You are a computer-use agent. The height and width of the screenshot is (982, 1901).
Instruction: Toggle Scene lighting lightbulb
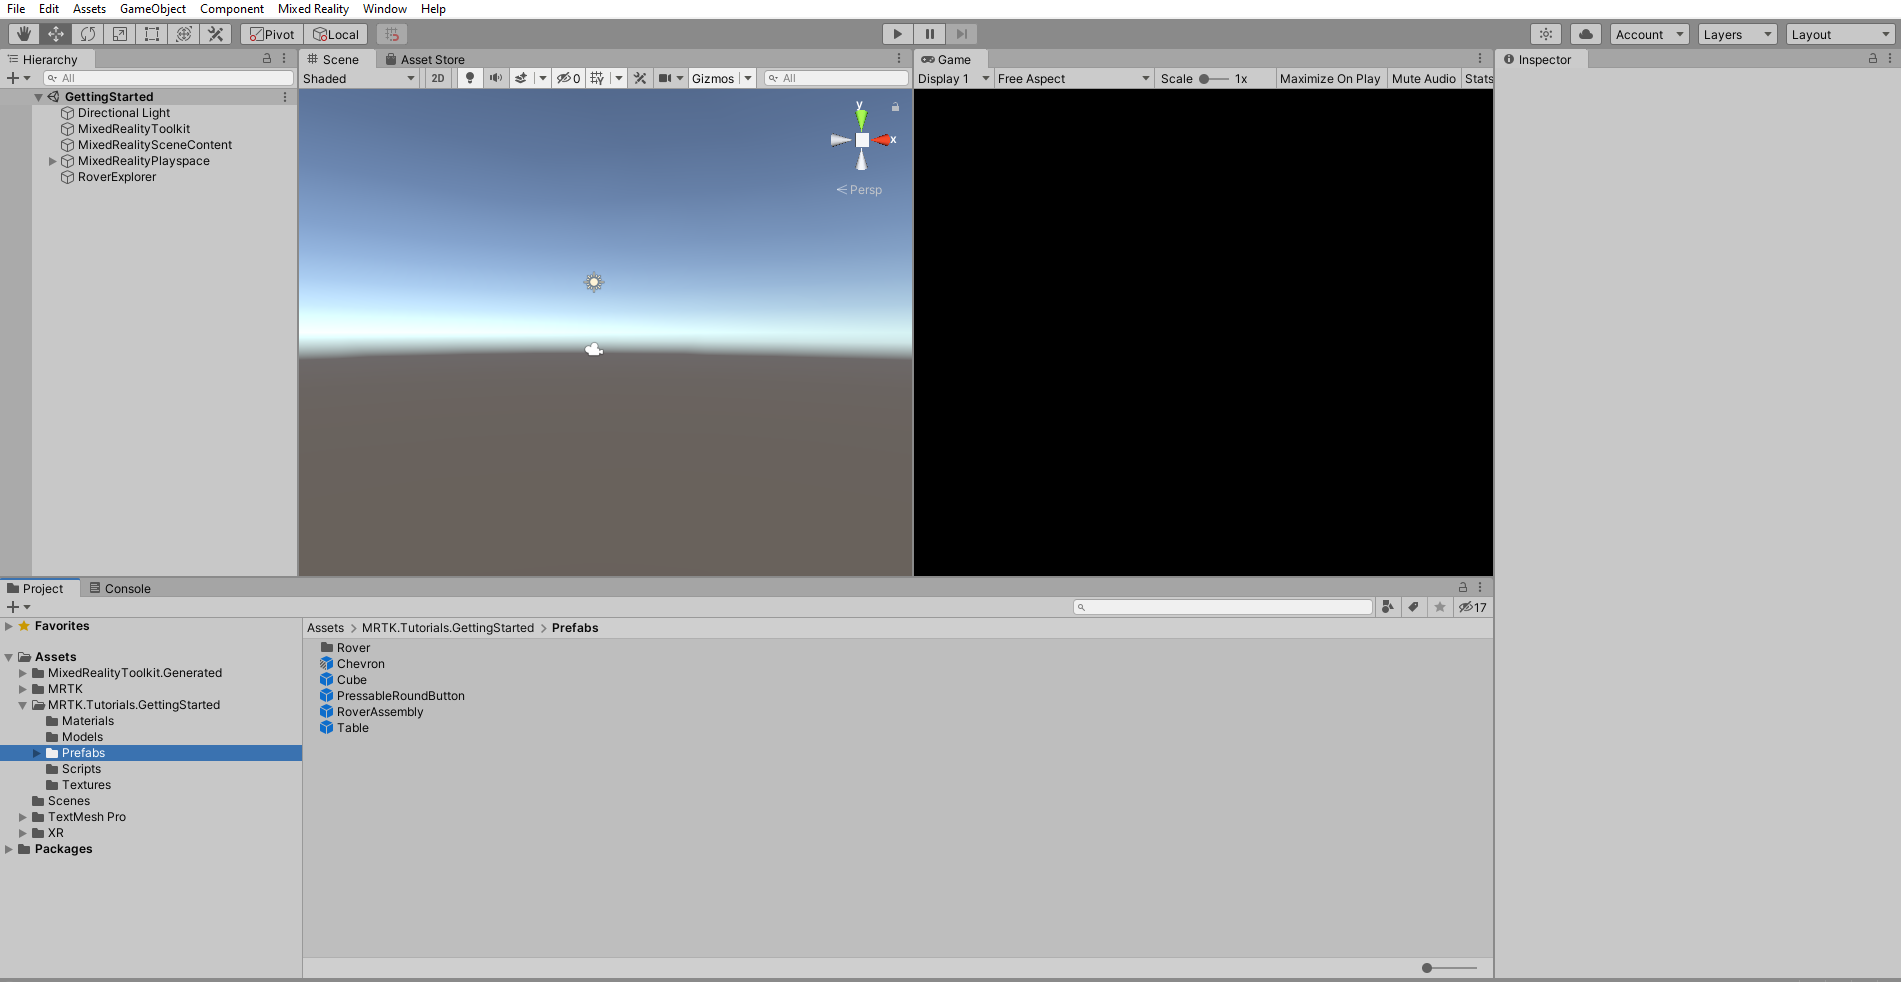(x=470, y=78)
